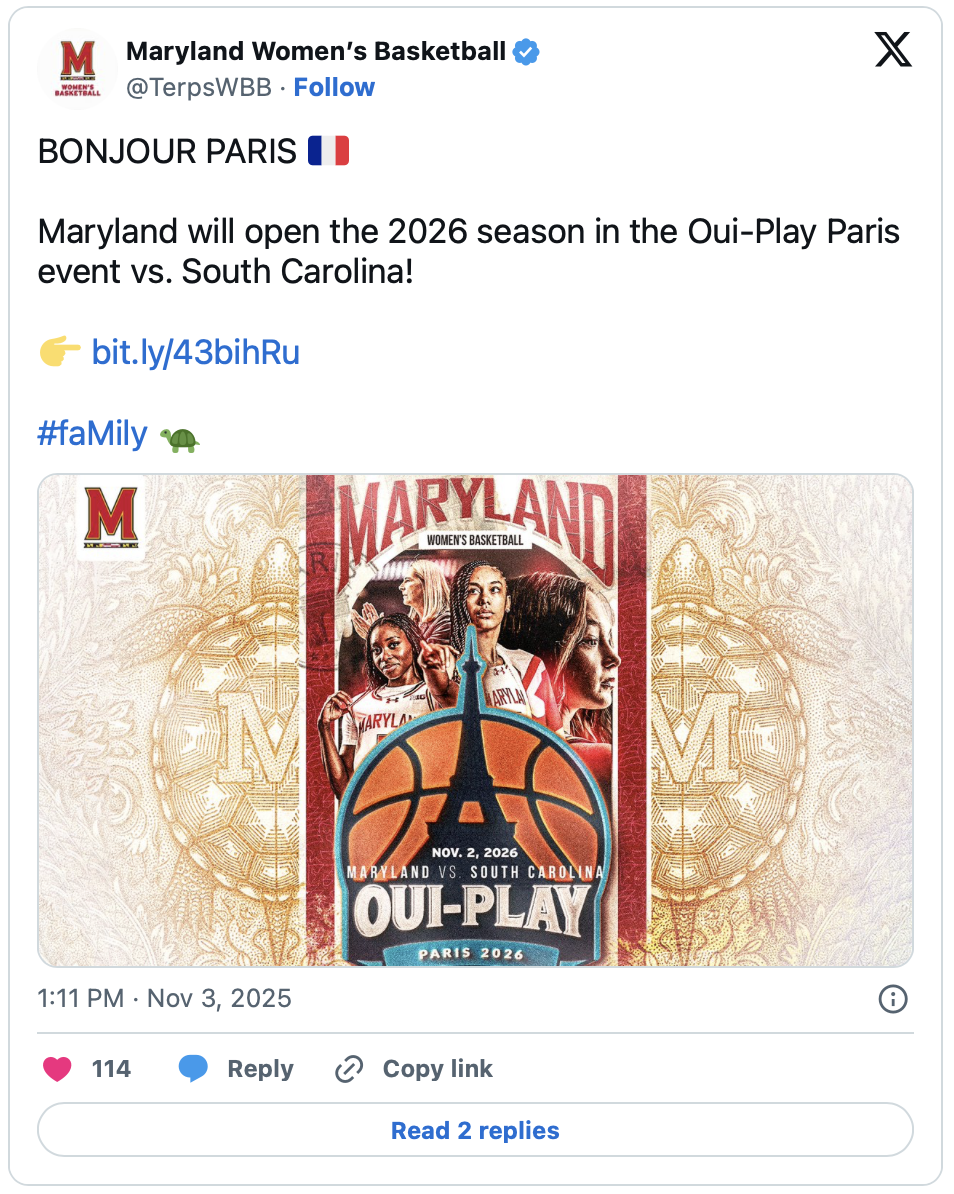The image size is (954, 1194).
Task: Open the 1:11 PM · Nov 3, 2025 timestamp
Action: 164,998
